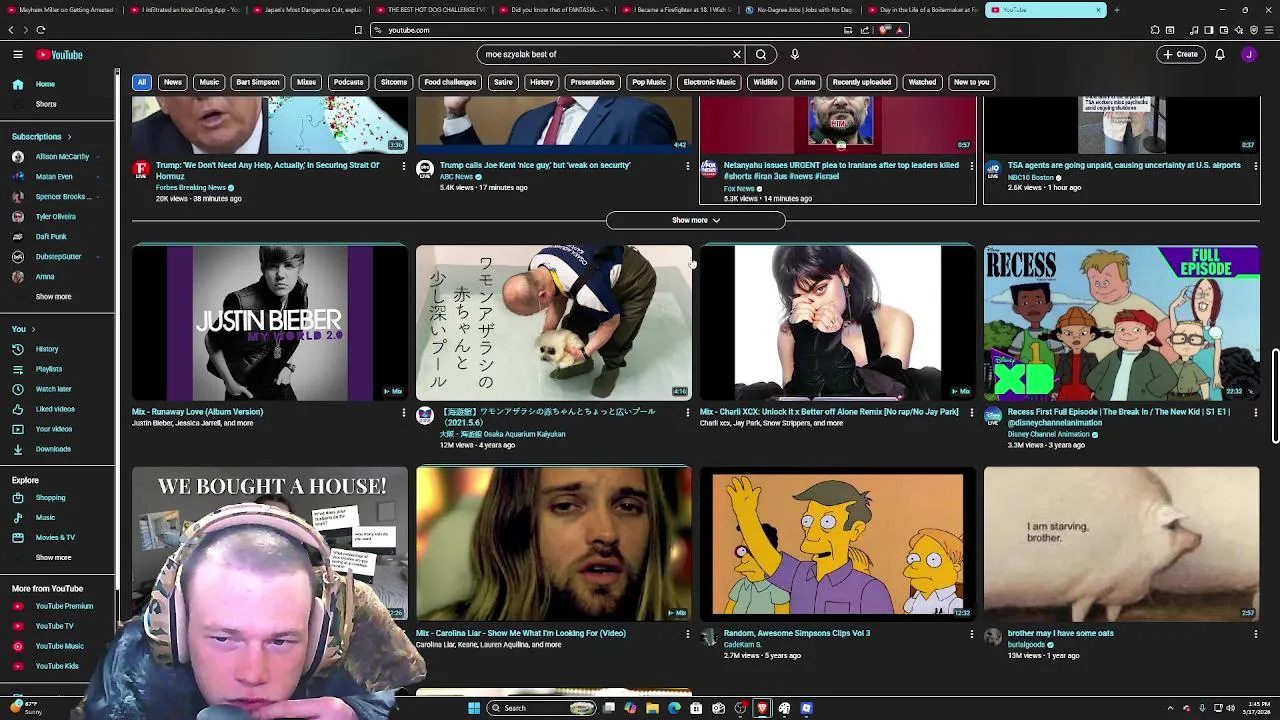Viewport: 1280px width, 720px height.
Task: Open YouTube Premium link
Action: coord(58,606)
